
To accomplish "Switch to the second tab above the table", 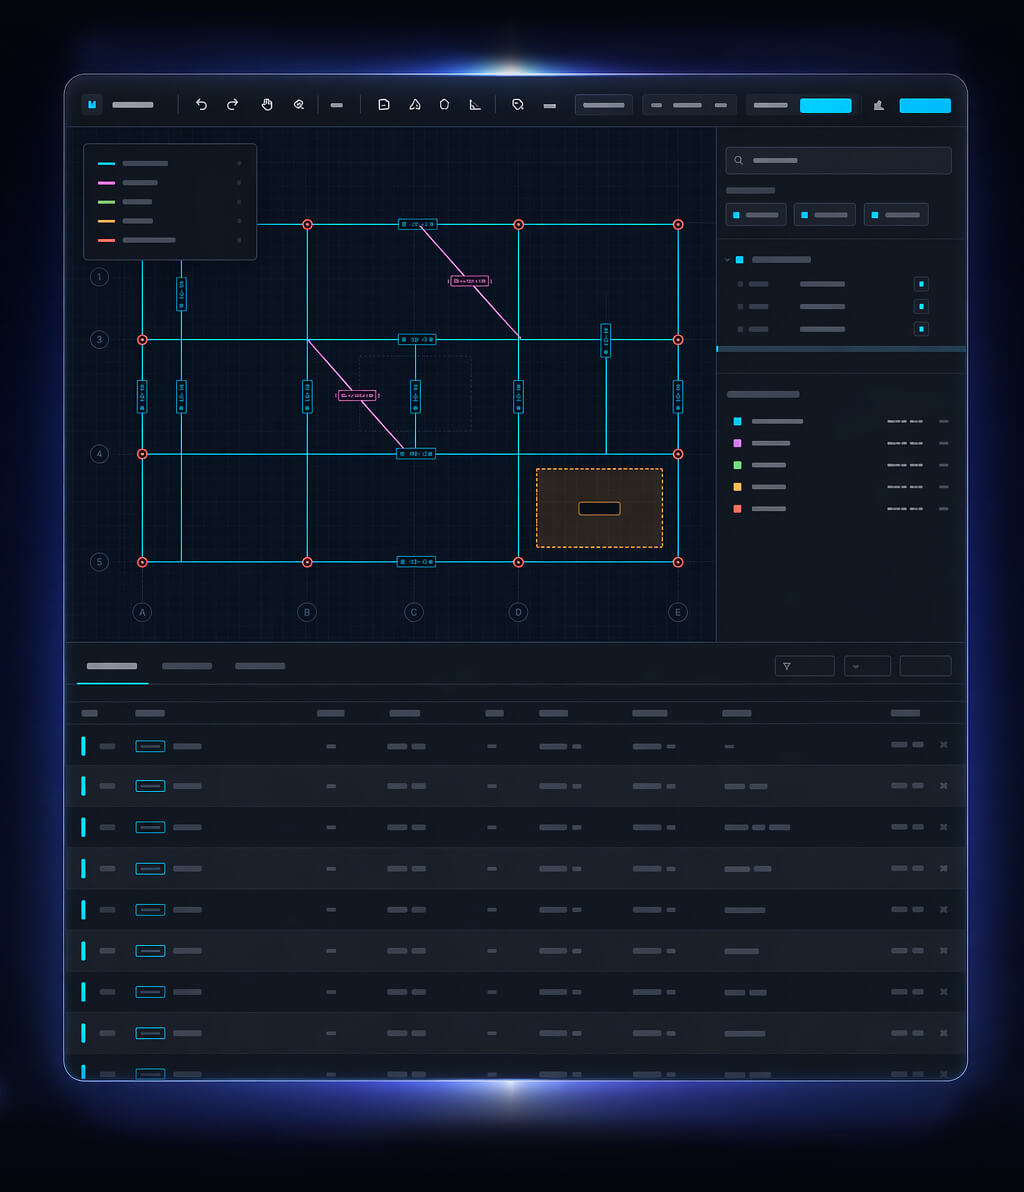I will [x=187, y=666].
